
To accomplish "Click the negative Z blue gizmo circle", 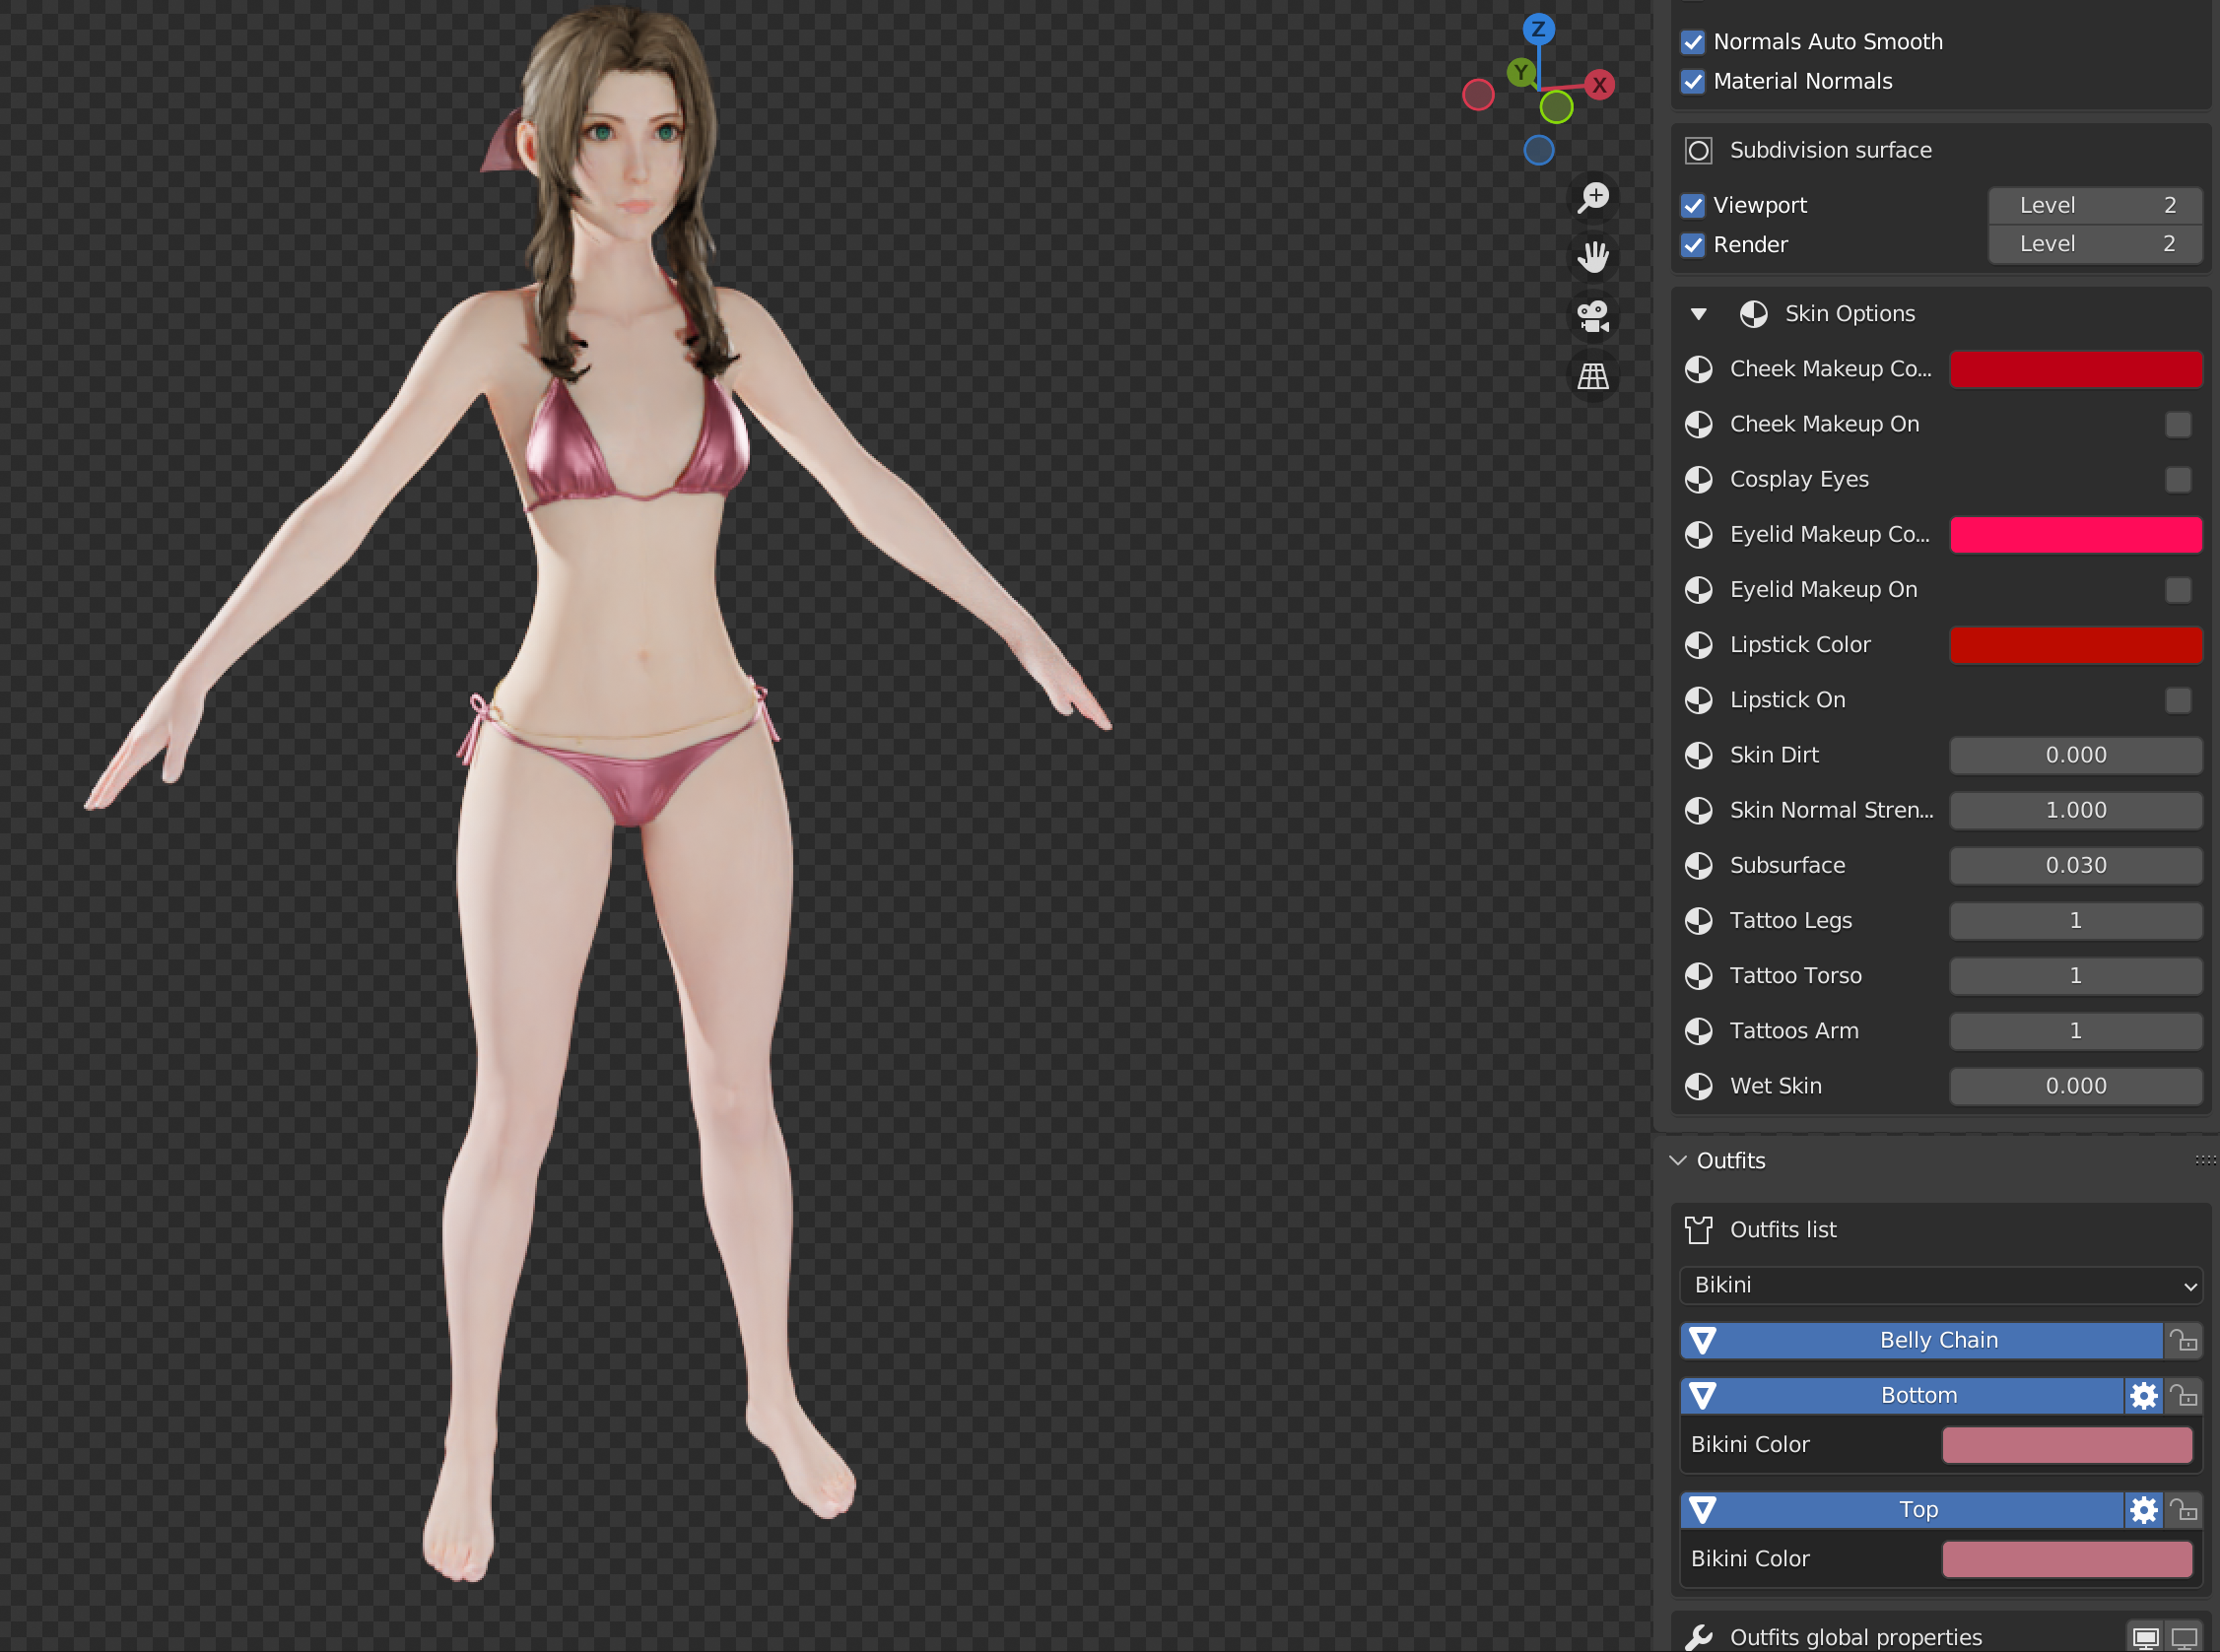I will 1538,150.
